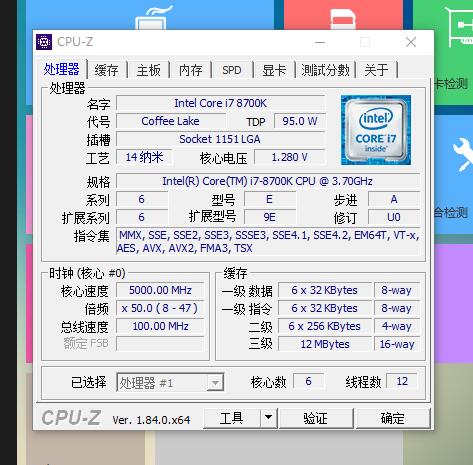Select the 内存 tab
The image size is (473, 465).
tap(190, 70)
